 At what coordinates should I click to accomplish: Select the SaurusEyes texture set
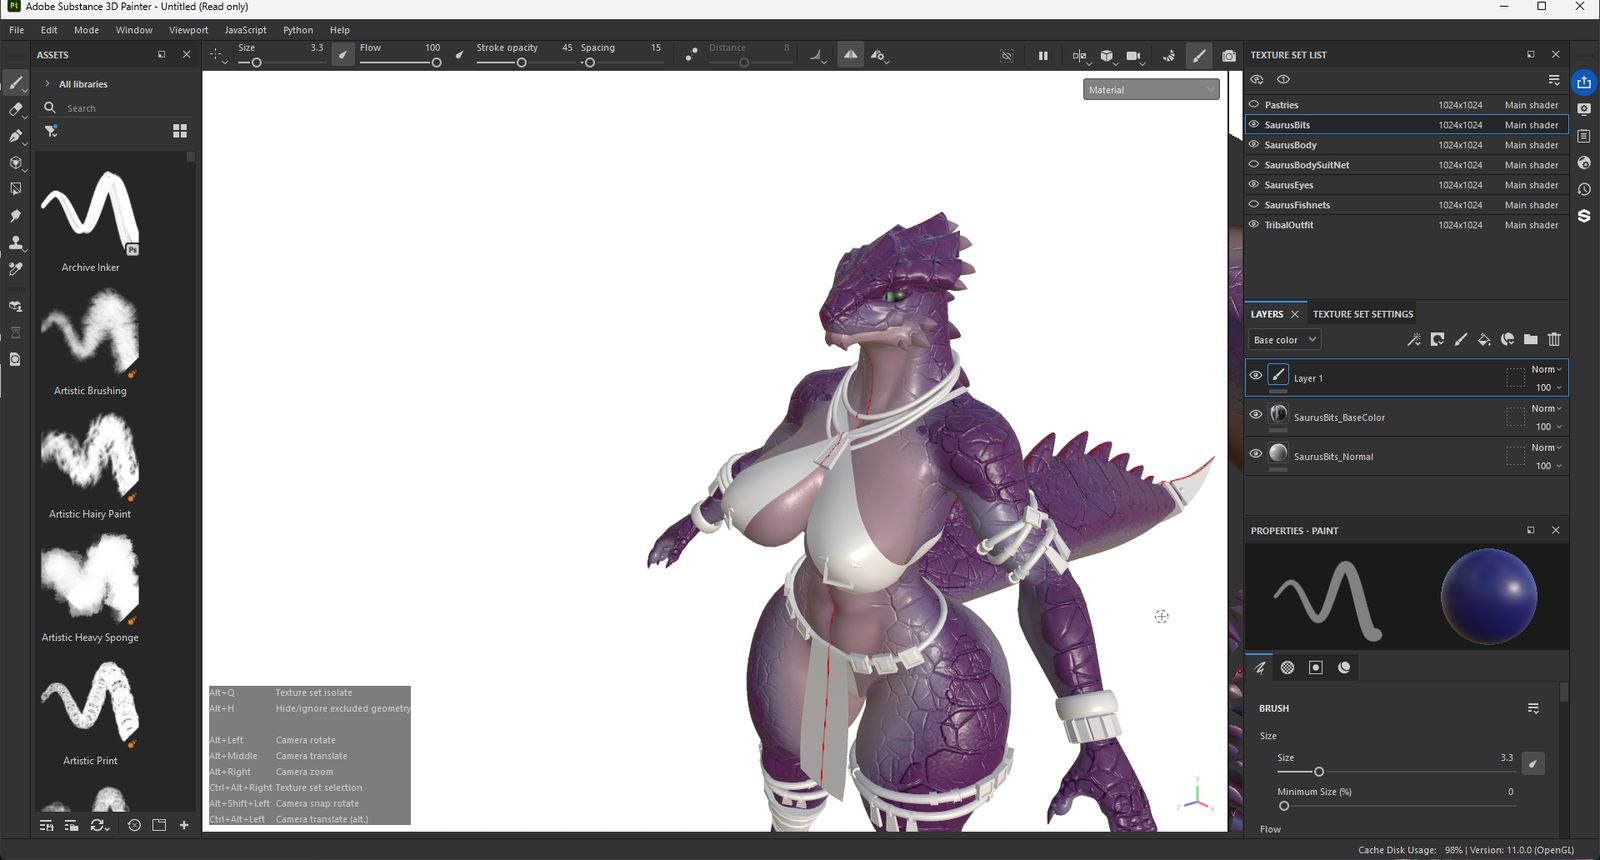1289,185
